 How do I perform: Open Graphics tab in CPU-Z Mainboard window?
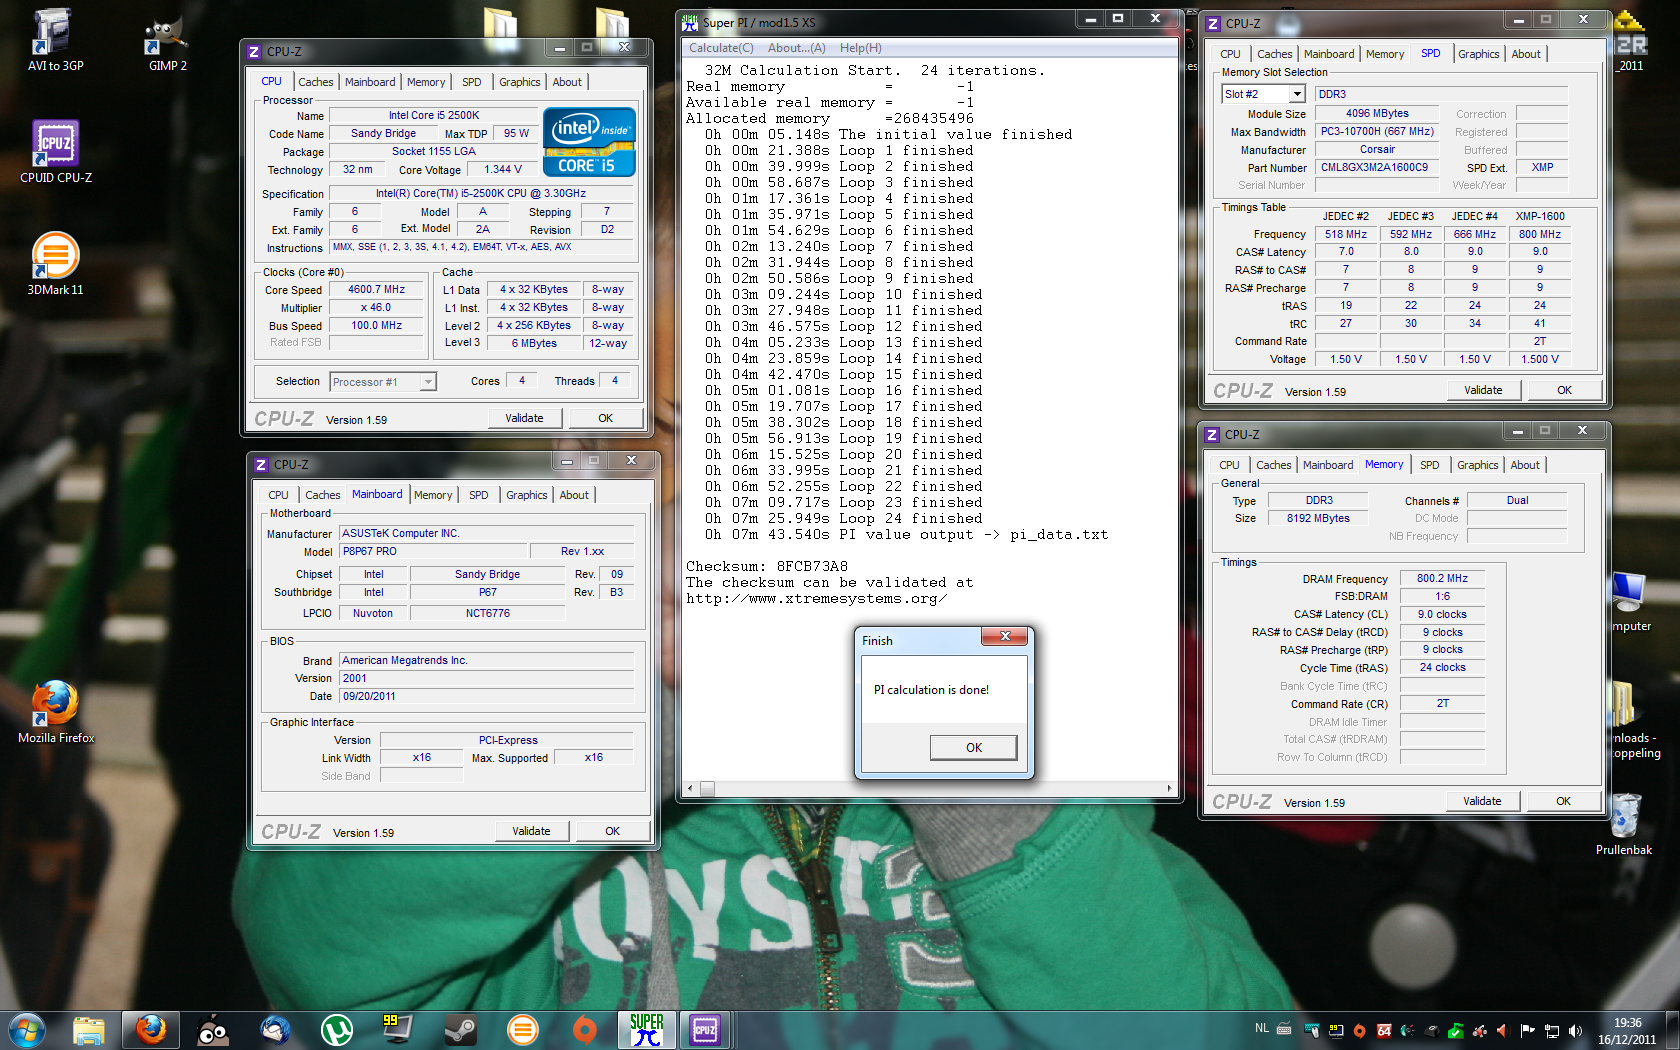pos(527,495)
